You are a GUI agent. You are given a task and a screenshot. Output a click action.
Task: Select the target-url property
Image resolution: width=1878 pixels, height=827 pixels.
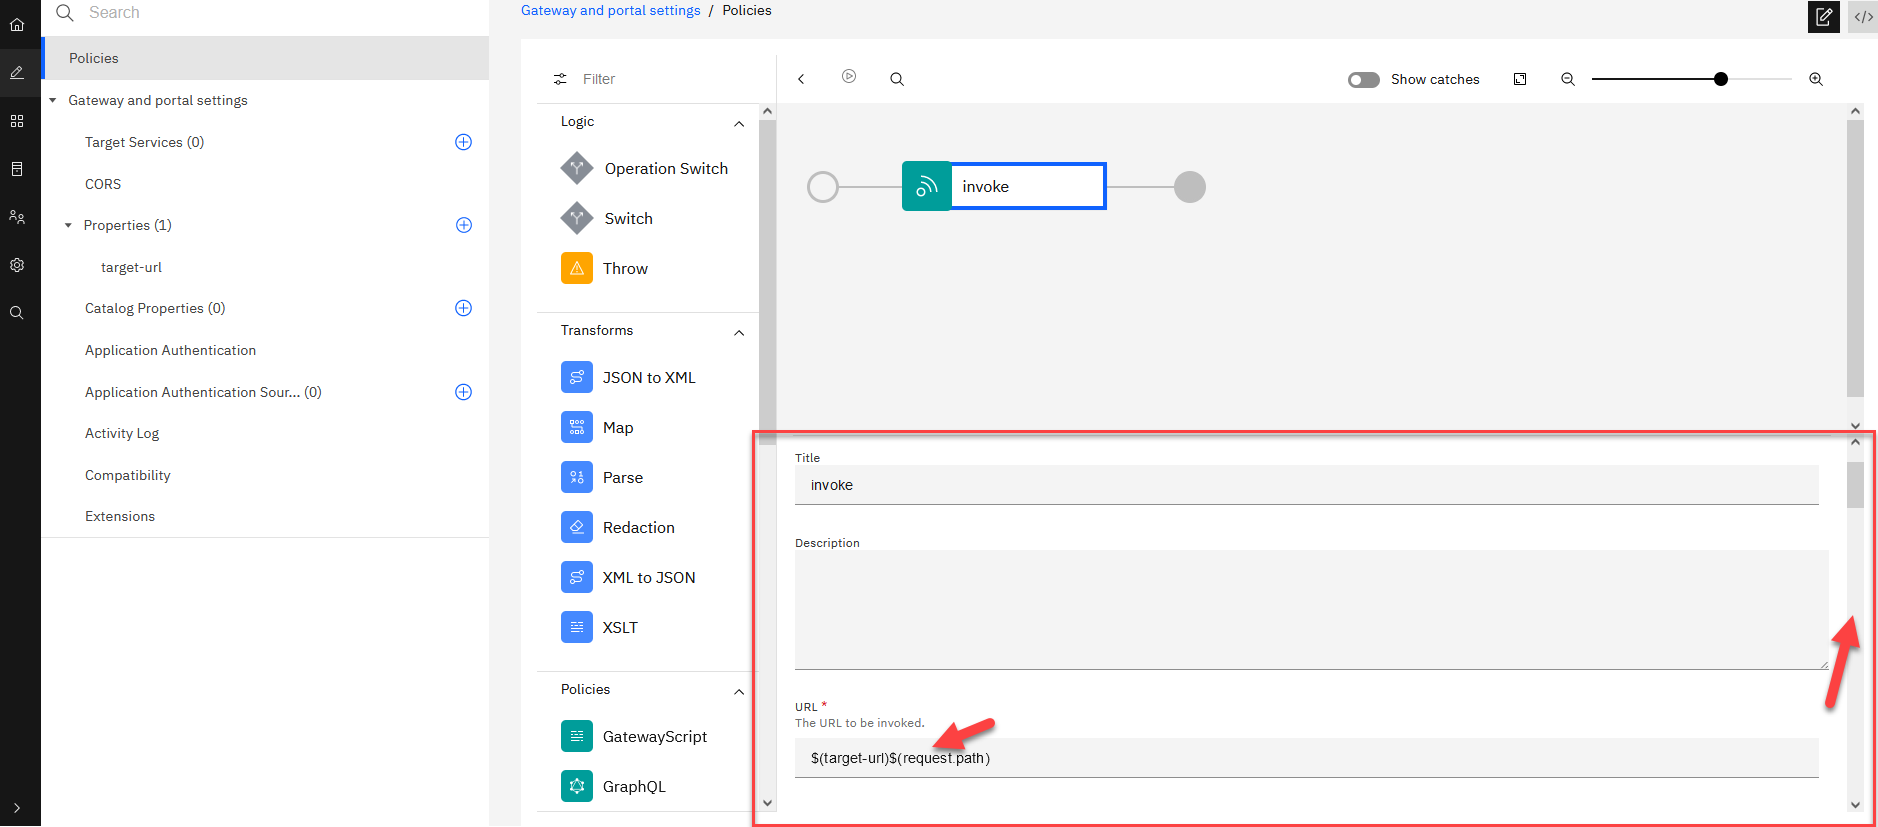point(131,267)
